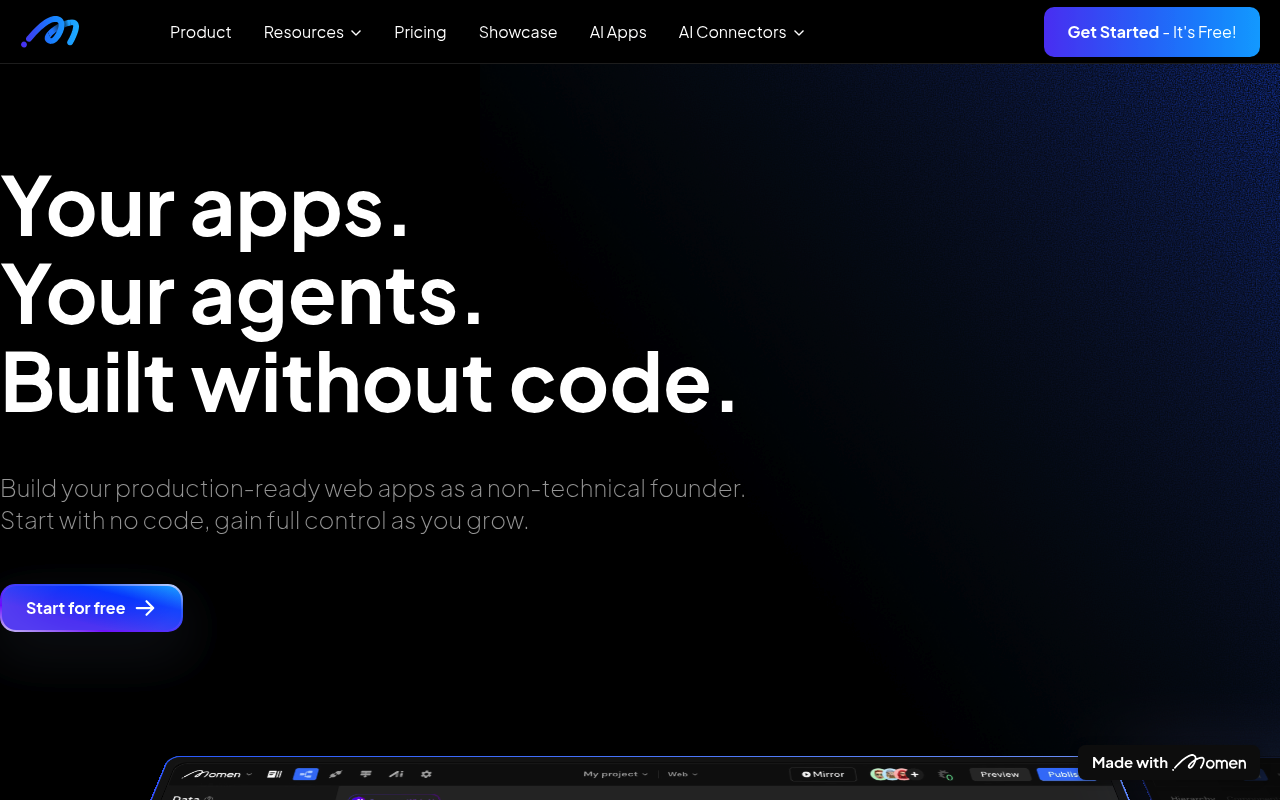Navigate to AI Apps
The height and width of the screenshot is (800, 1280).
pyautogui.click(x=618, y=32)
